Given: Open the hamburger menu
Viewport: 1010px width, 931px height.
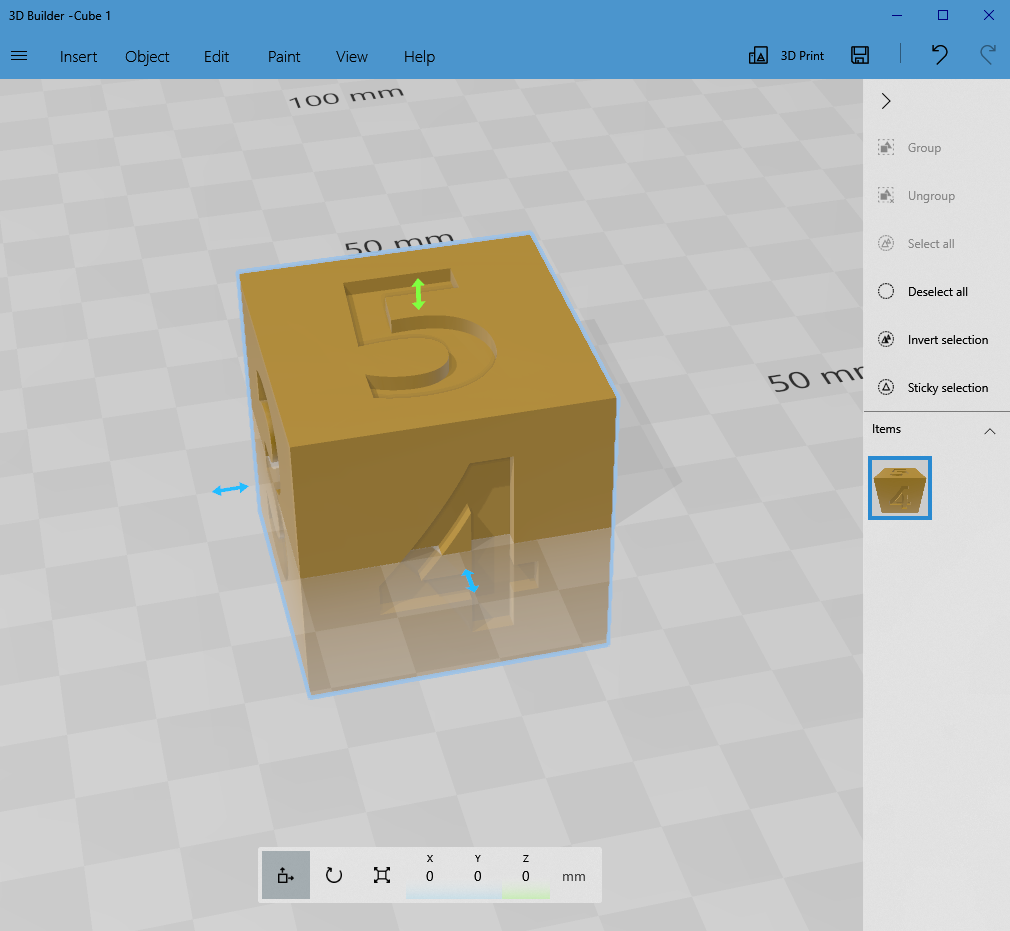Looking at the screenshot, I should coord(19,56).
